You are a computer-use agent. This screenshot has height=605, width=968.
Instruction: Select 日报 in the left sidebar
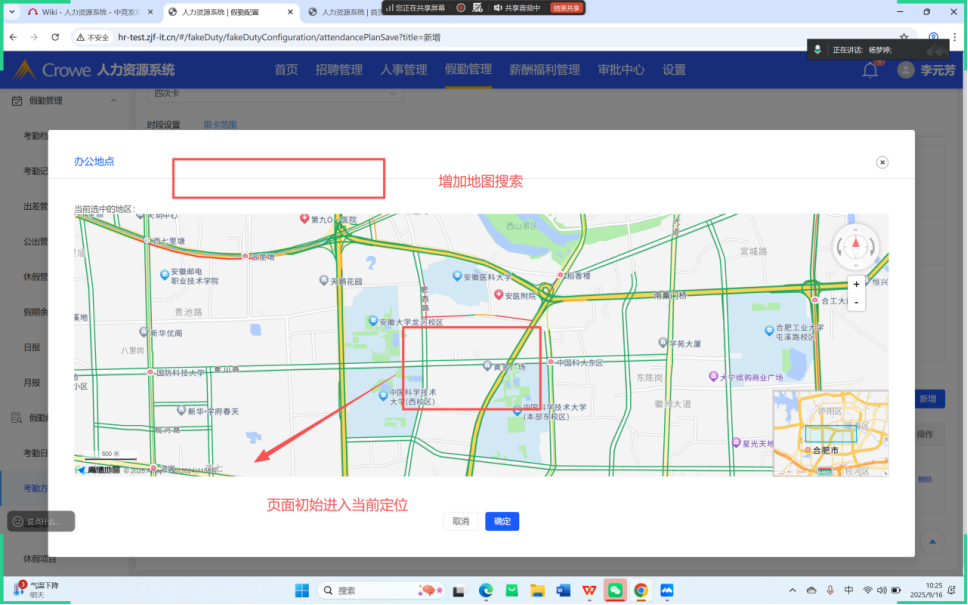tap(31, 348)
